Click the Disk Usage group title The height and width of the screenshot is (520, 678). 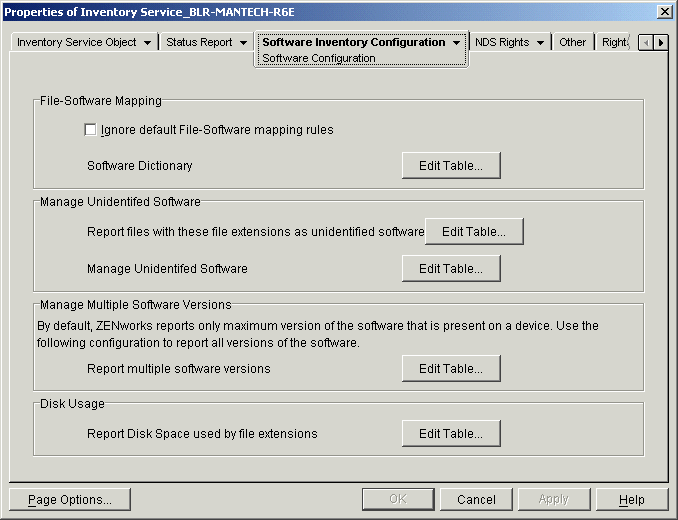[72, 404]
